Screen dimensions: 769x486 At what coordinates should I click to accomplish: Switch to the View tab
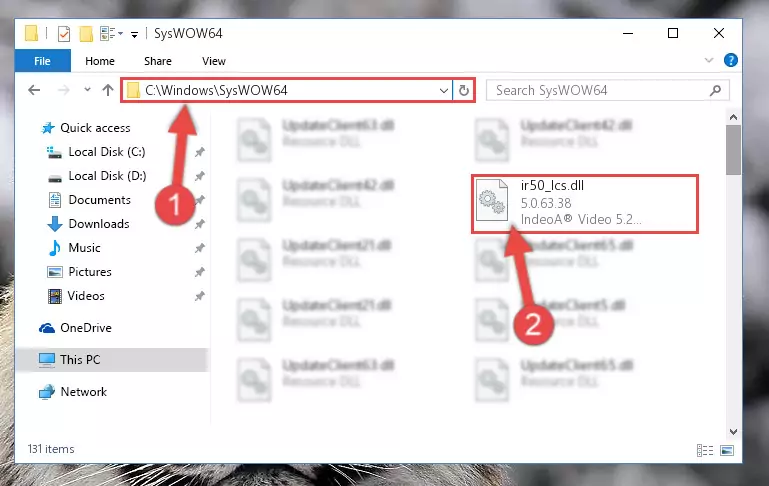pos(214,61)
